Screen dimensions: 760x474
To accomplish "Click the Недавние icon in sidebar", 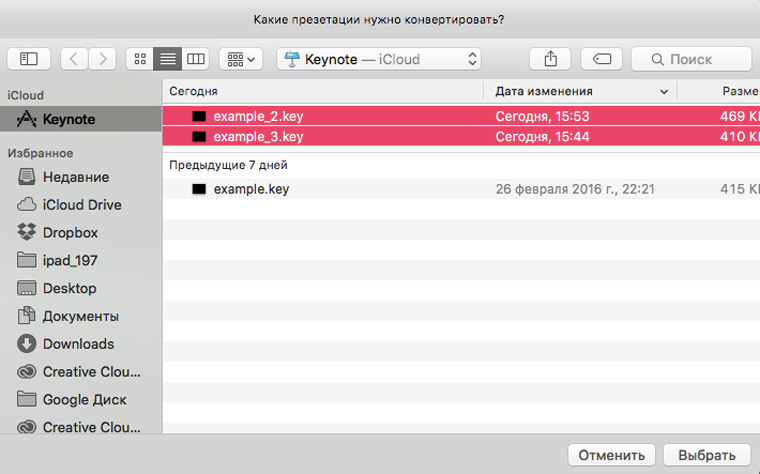I will 27,177.
